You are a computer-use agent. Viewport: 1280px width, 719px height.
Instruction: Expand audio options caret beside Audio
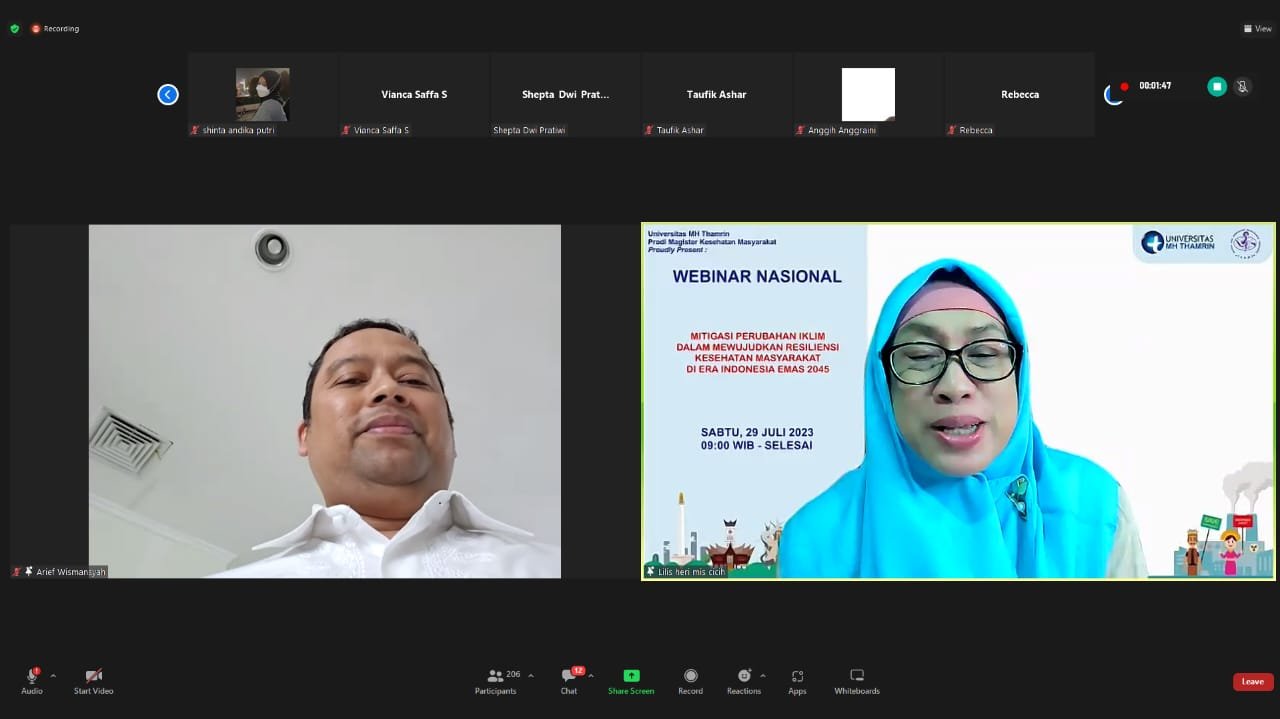pos(53,675)
